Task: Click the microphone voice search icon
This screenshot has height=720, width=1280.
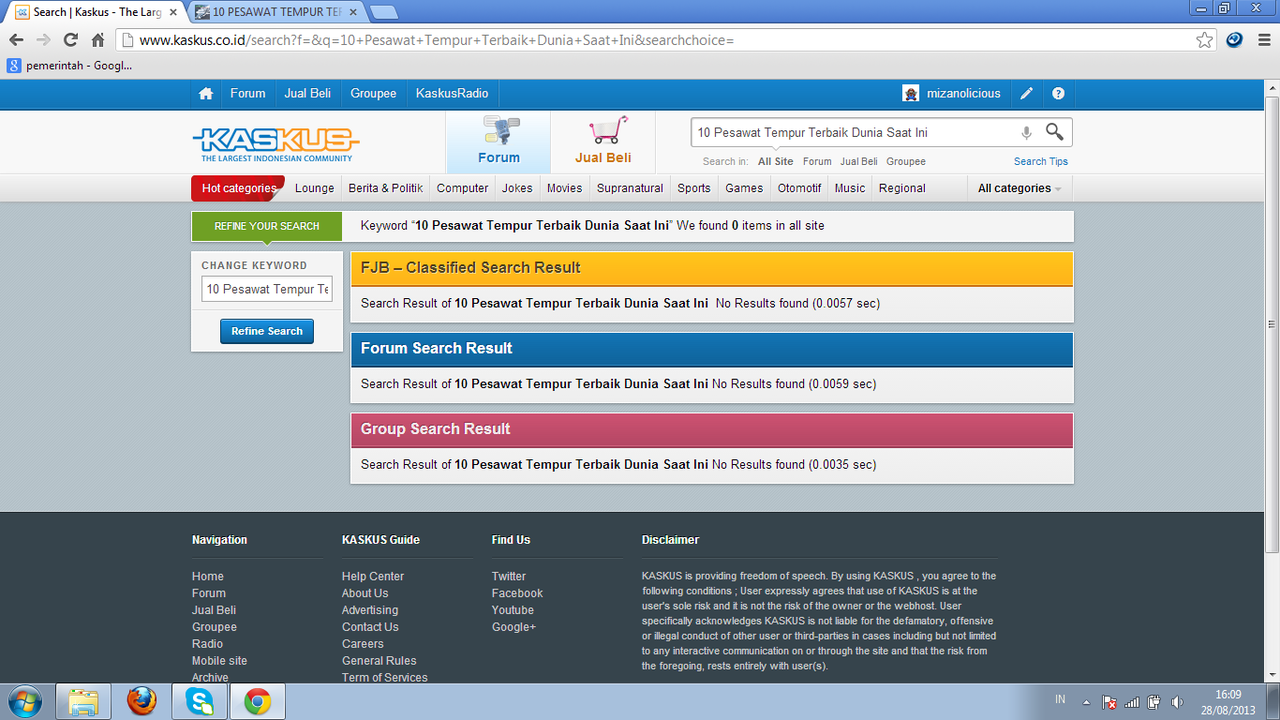Action: [1026, 133]
